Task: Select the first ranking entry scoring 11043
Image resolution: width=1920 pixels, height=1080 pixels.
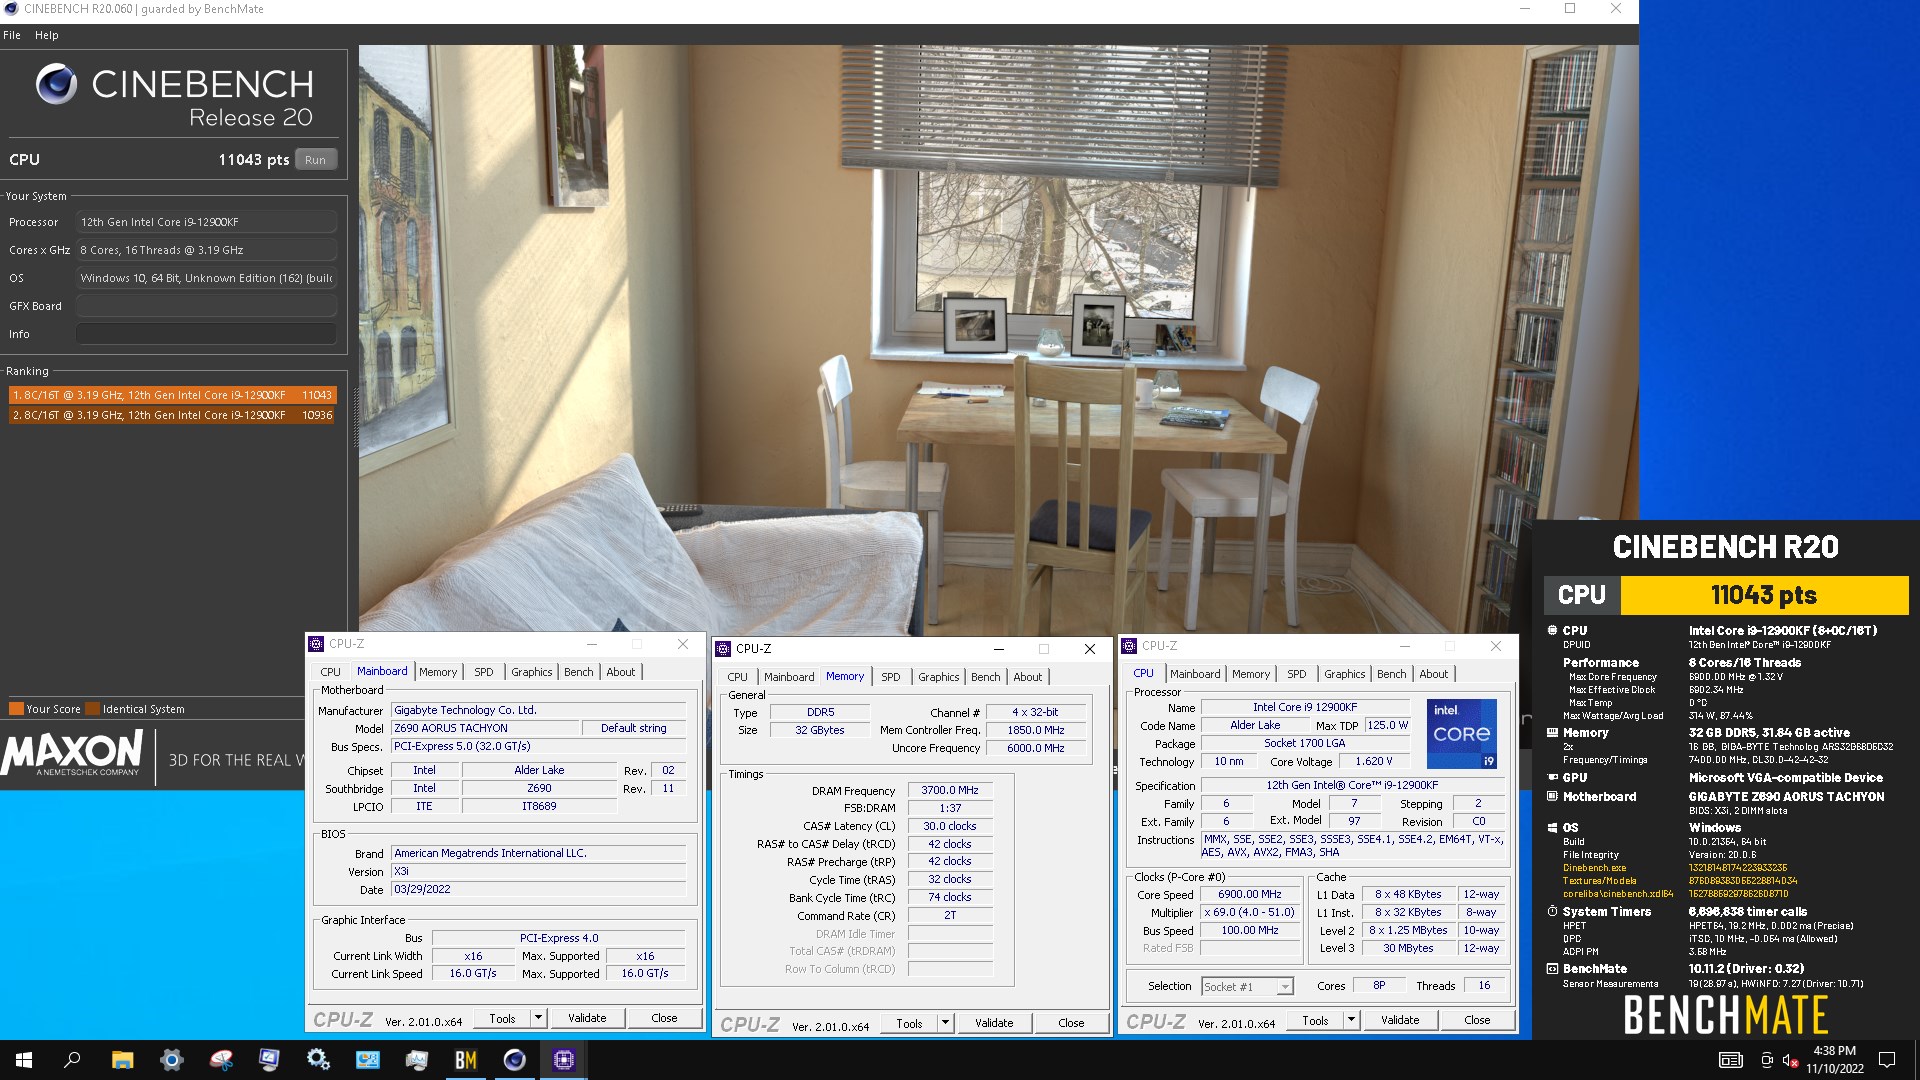Action: pyautogui.click(x=172, y=395)
